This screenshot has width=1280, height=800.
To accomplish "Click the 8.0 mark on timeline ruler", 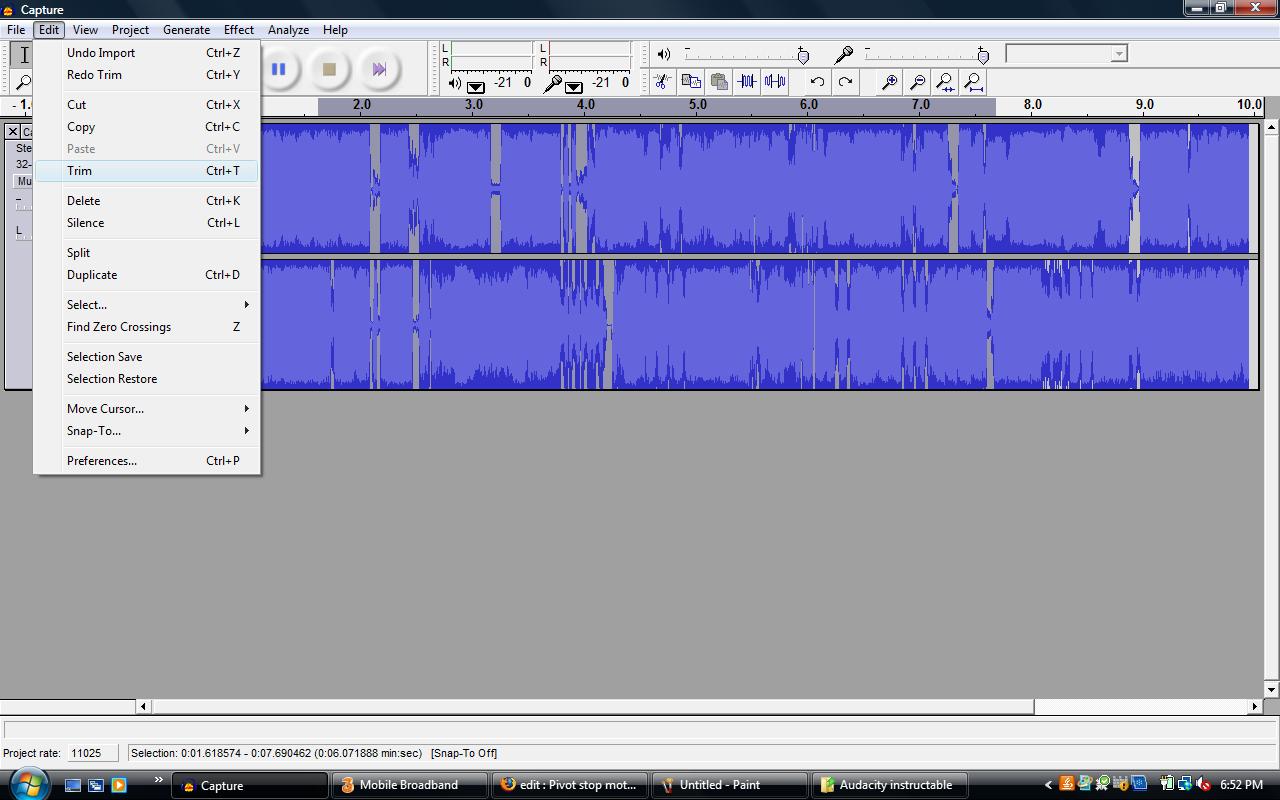I will pyautogui.click(x=1032, y=104).
